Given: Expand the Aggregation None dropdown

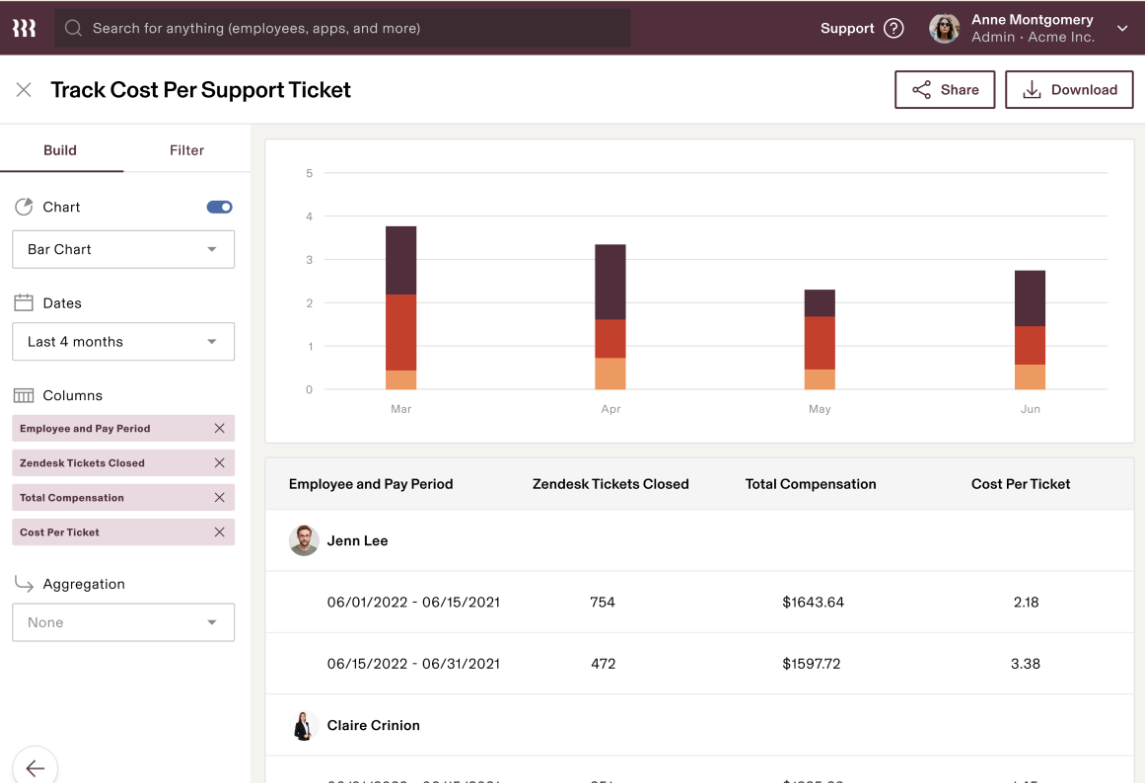Looking at the screenshot, I should pyautogui.click(x=123, y=622).
